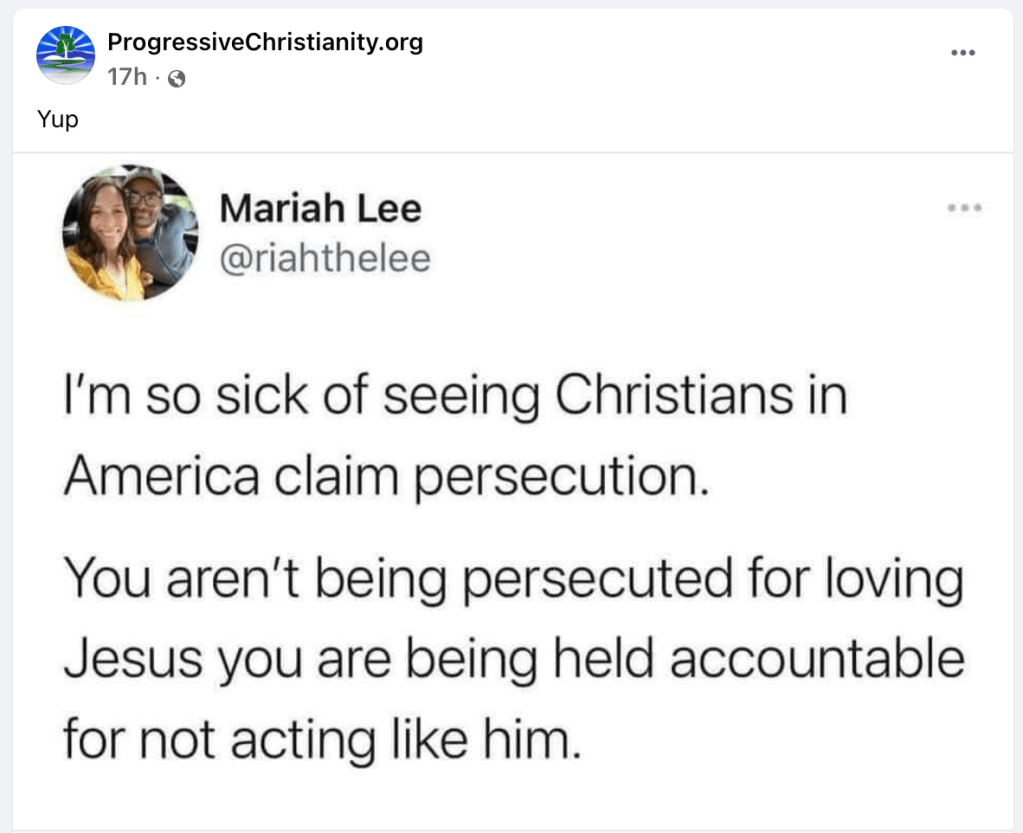This screenshot has height=833, width=1023.
Task: Click the "Yup" post caption
Action: tap(58, 120)
